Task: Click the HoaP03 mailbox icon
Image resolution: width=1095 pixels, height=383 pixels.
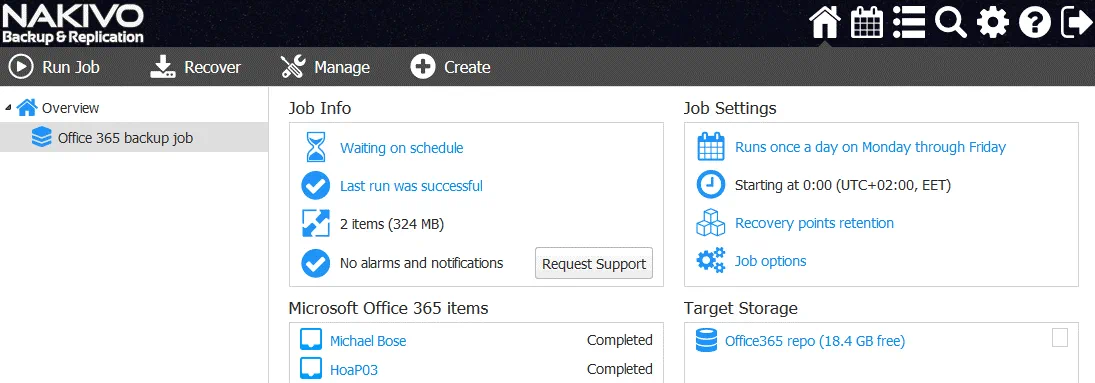Action: (311, 368)
